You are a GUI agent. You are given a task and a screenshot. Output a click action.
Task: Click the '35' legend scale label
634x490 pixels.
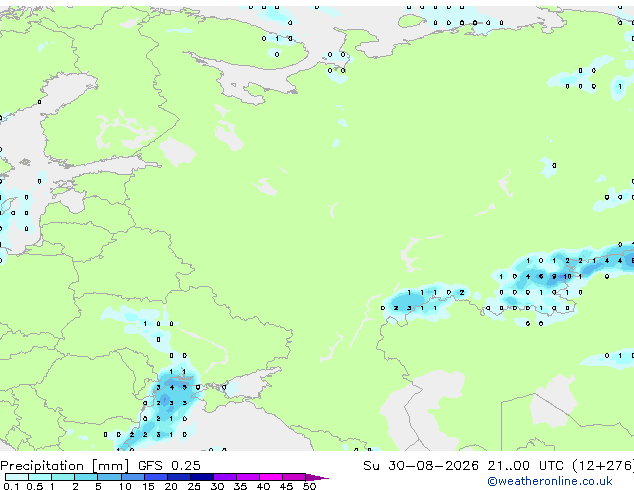pyautogui.click(x=240, y=486)
